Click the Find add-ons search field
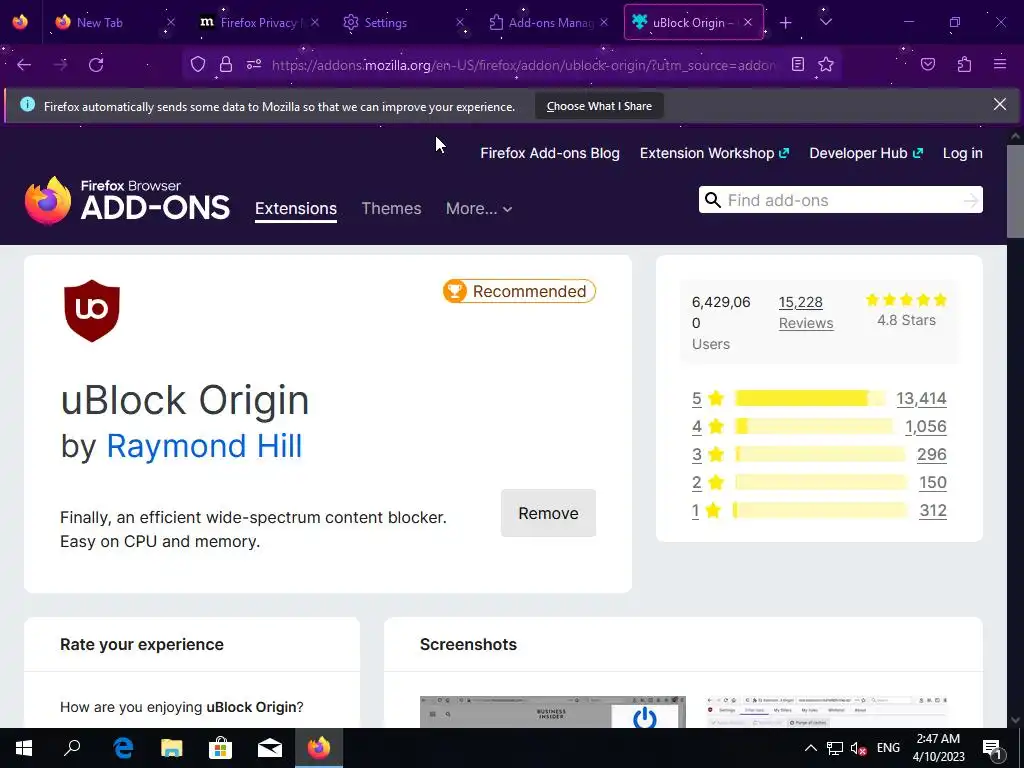Screen dimensions: 1024x768 pos(841,200)
